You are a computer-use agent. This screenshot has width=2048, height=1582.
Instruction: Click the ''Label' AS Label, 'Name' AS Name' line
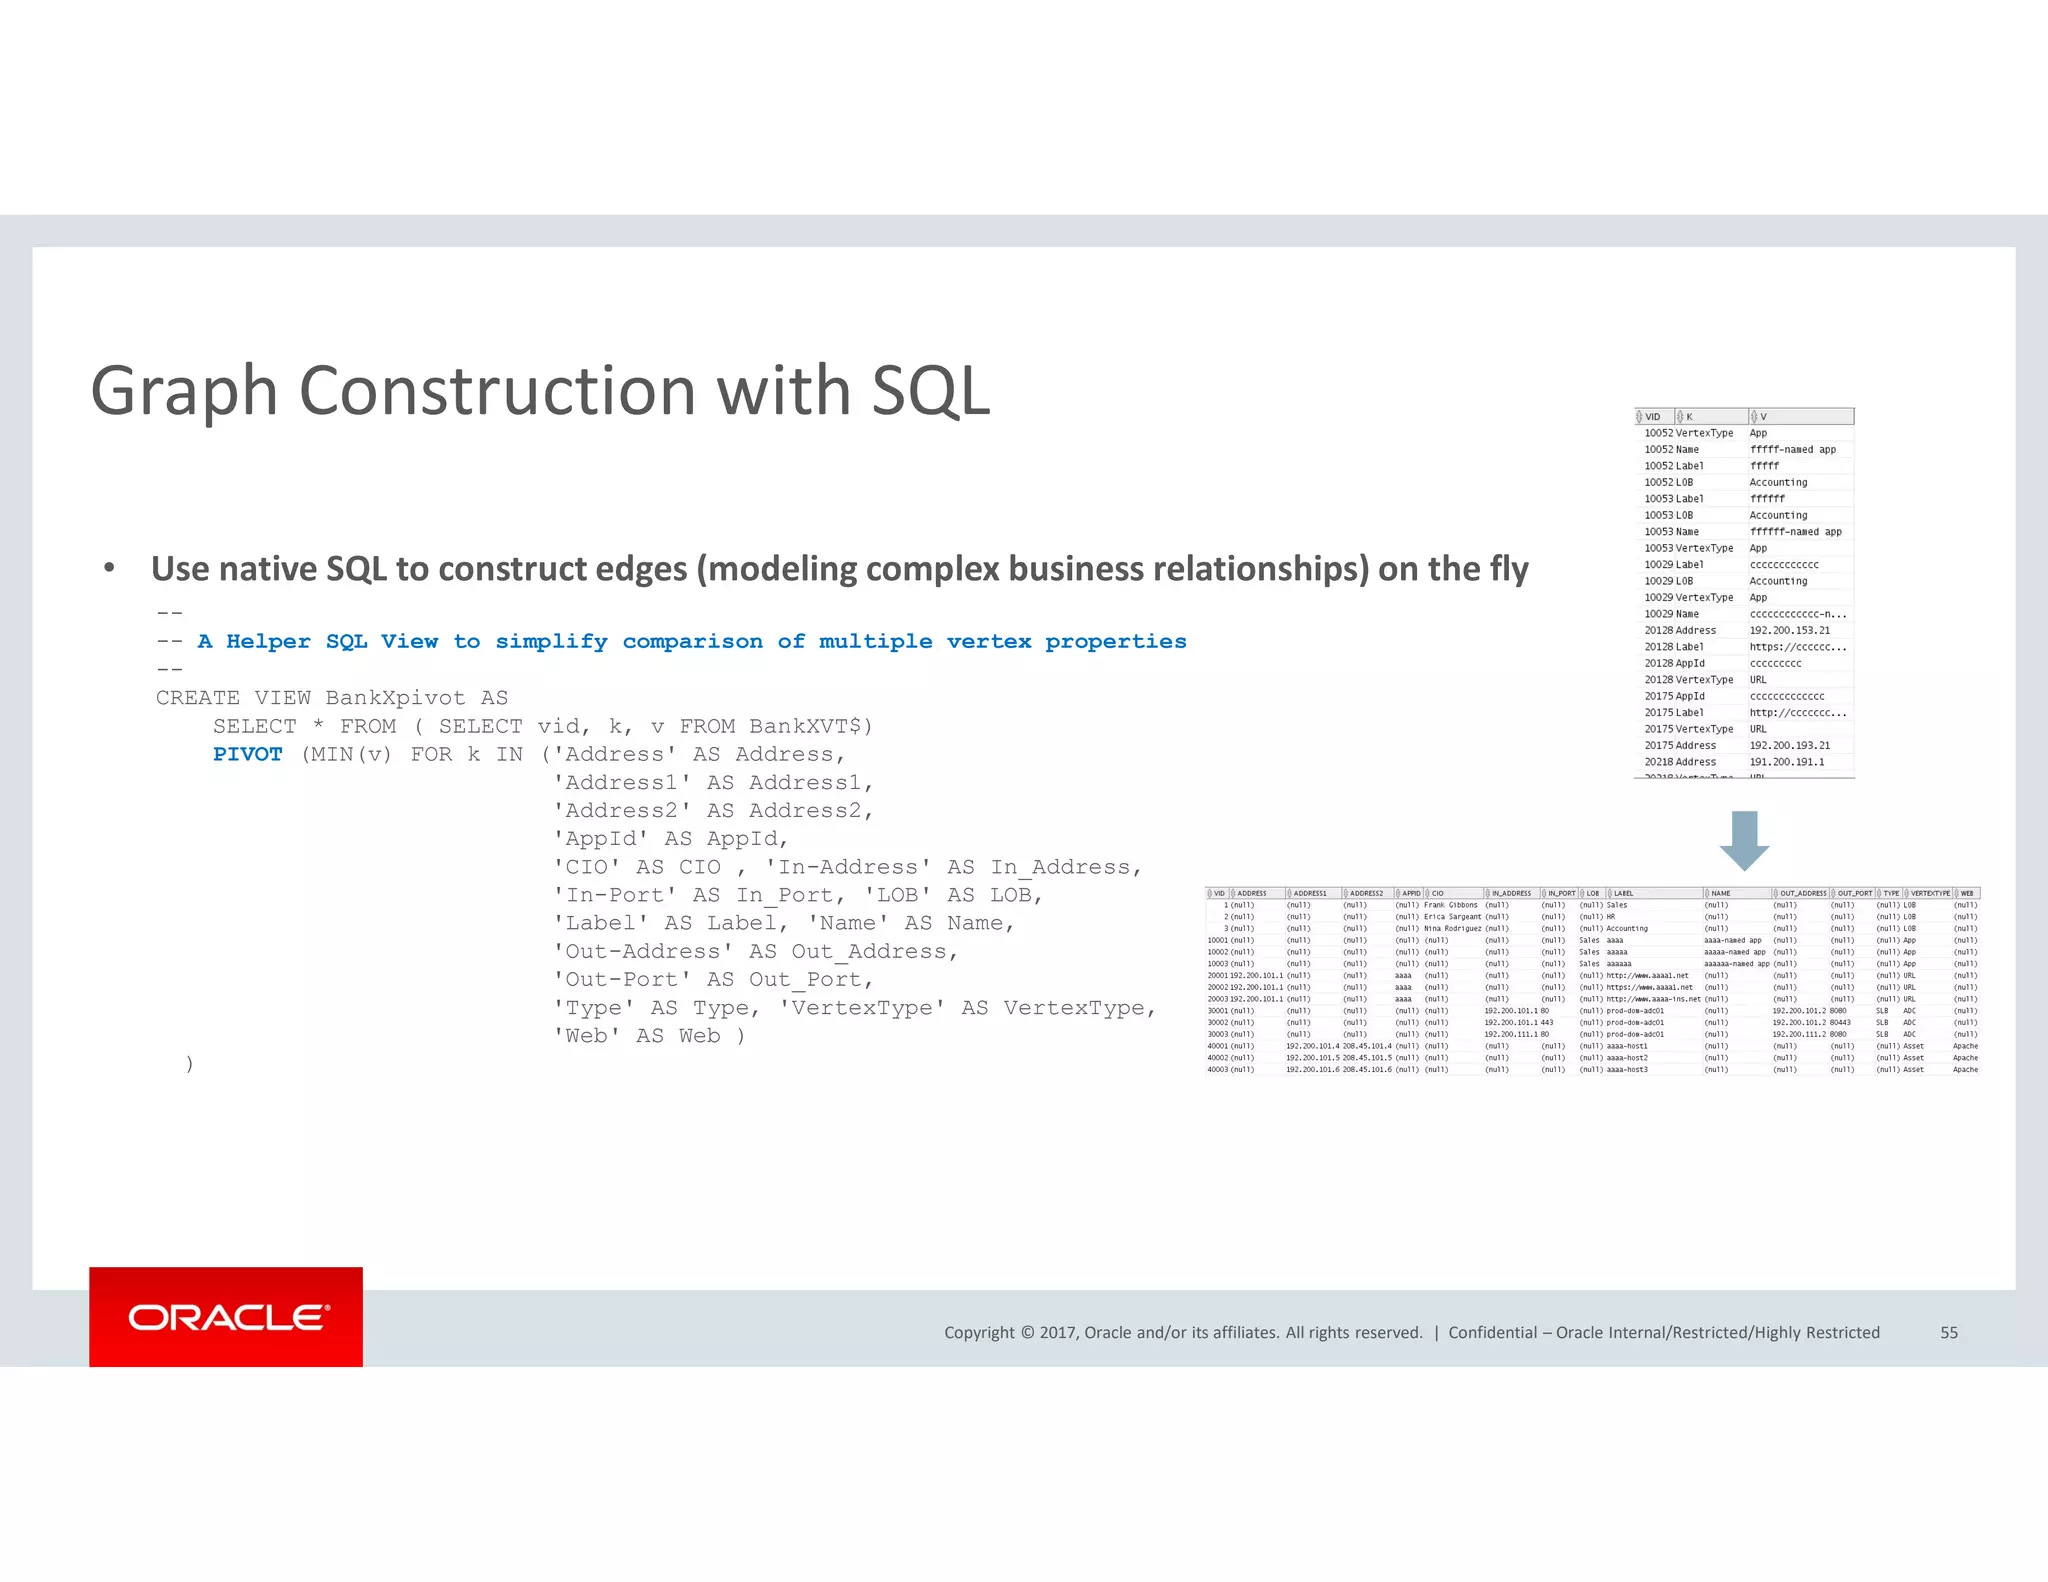[x=785, y=923]
